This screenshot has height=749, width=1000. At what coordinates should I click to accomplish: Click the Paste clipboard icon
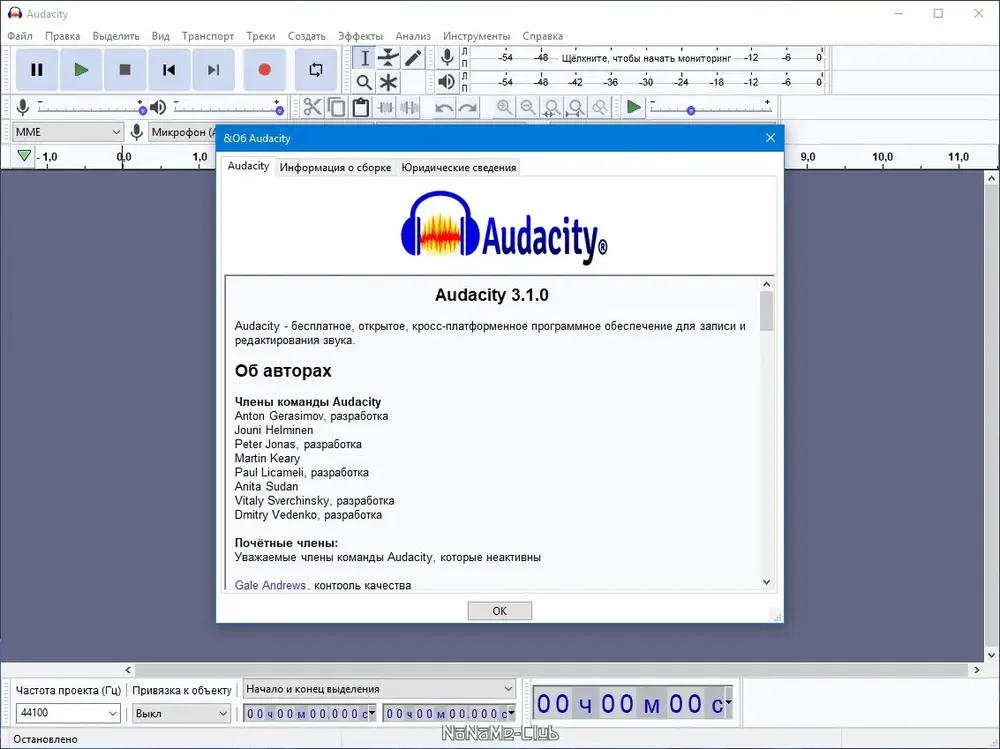click(x=361, y=107)
